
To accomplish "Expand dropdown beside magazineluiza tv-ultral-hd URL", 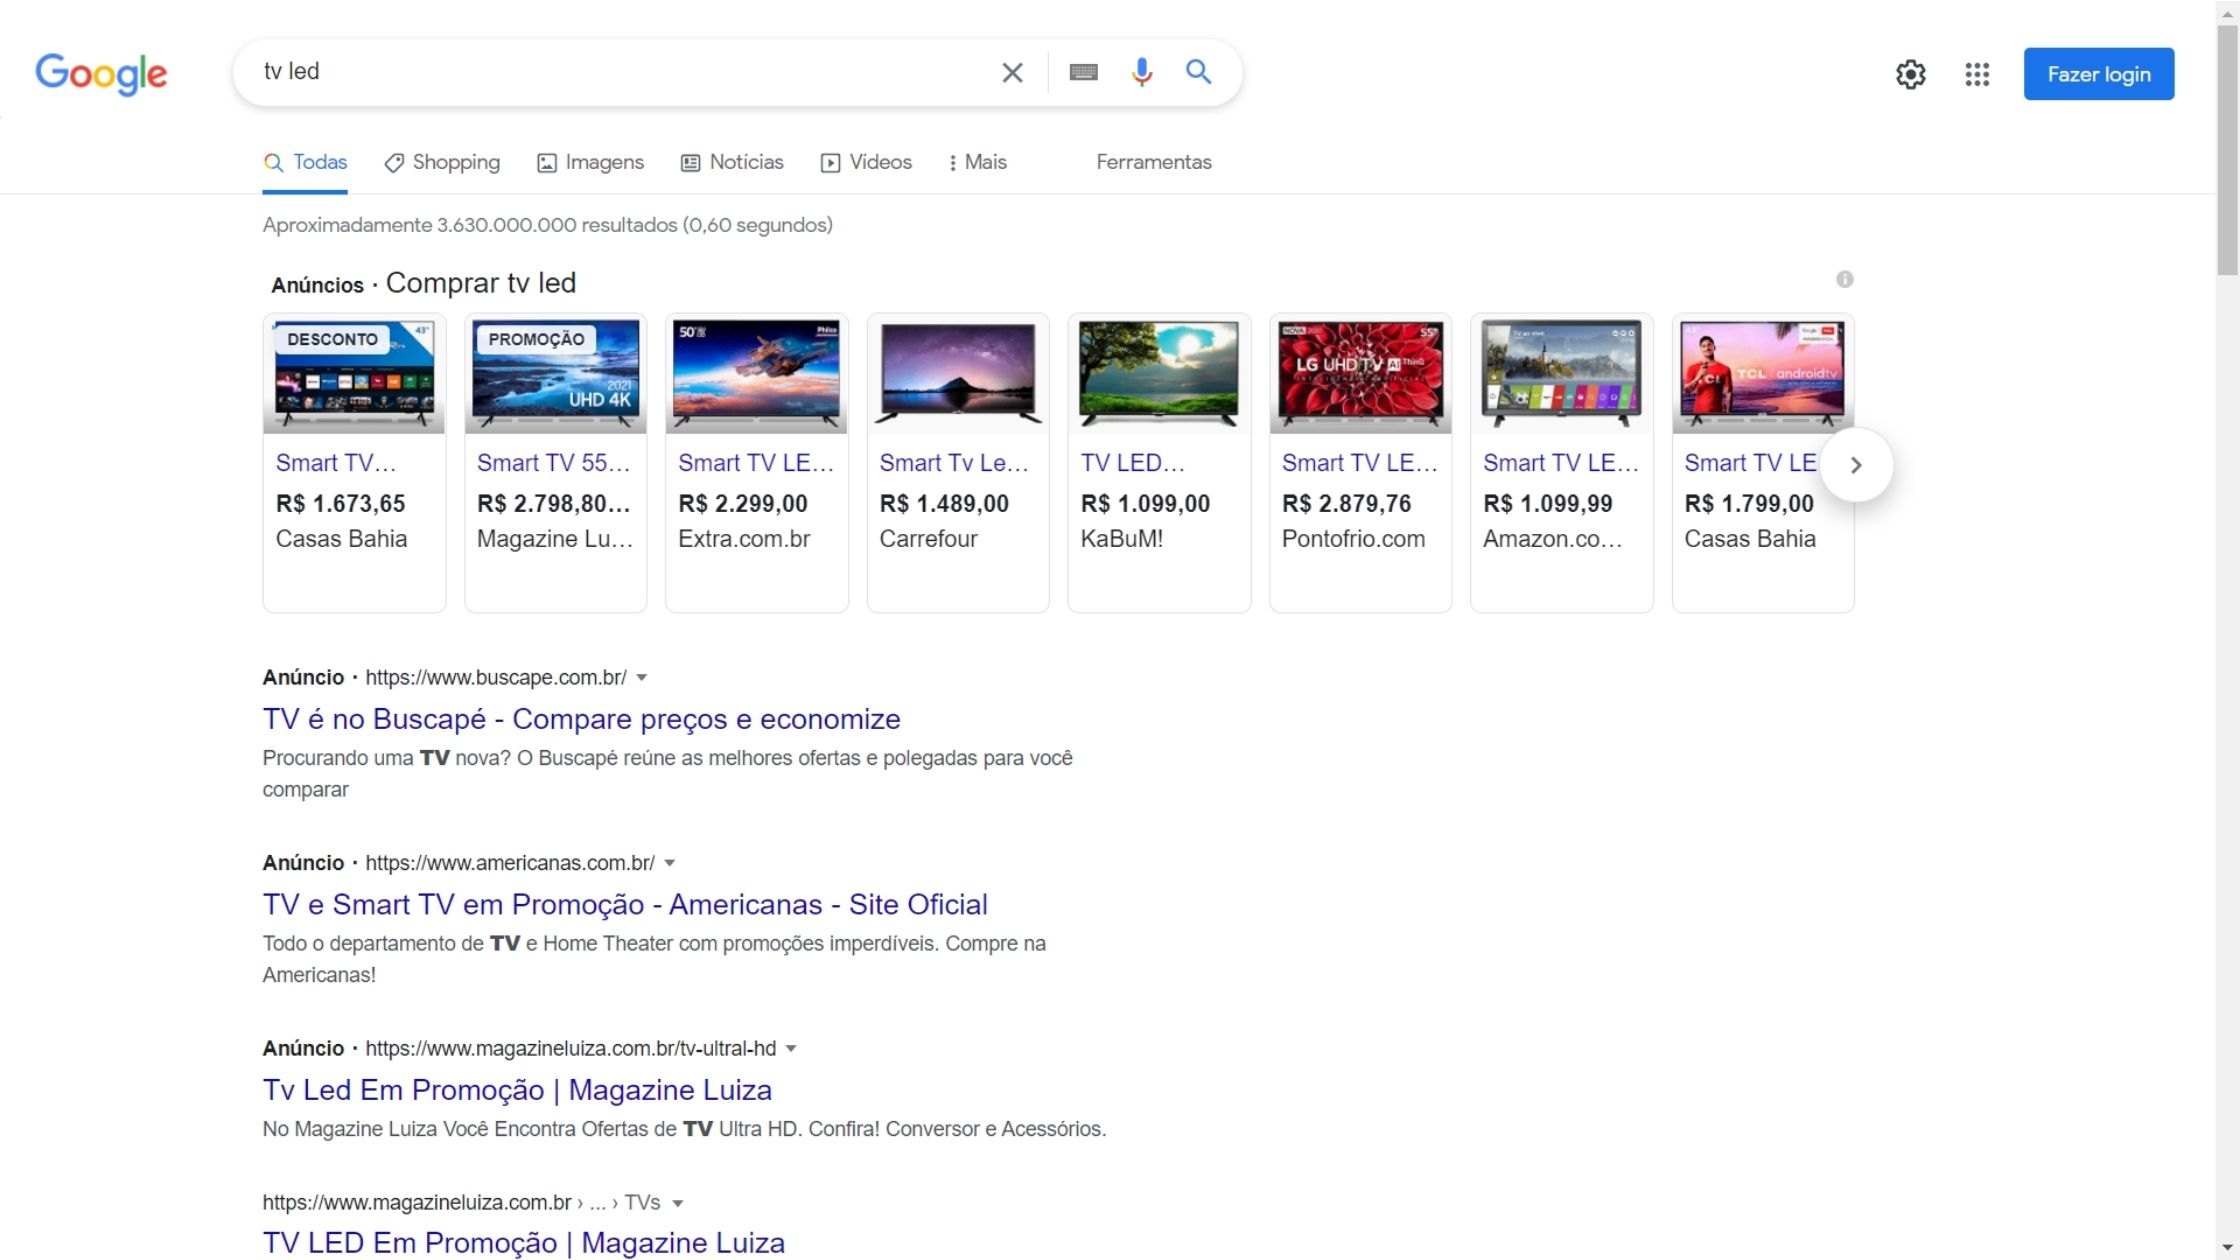I will [791, 1049].
